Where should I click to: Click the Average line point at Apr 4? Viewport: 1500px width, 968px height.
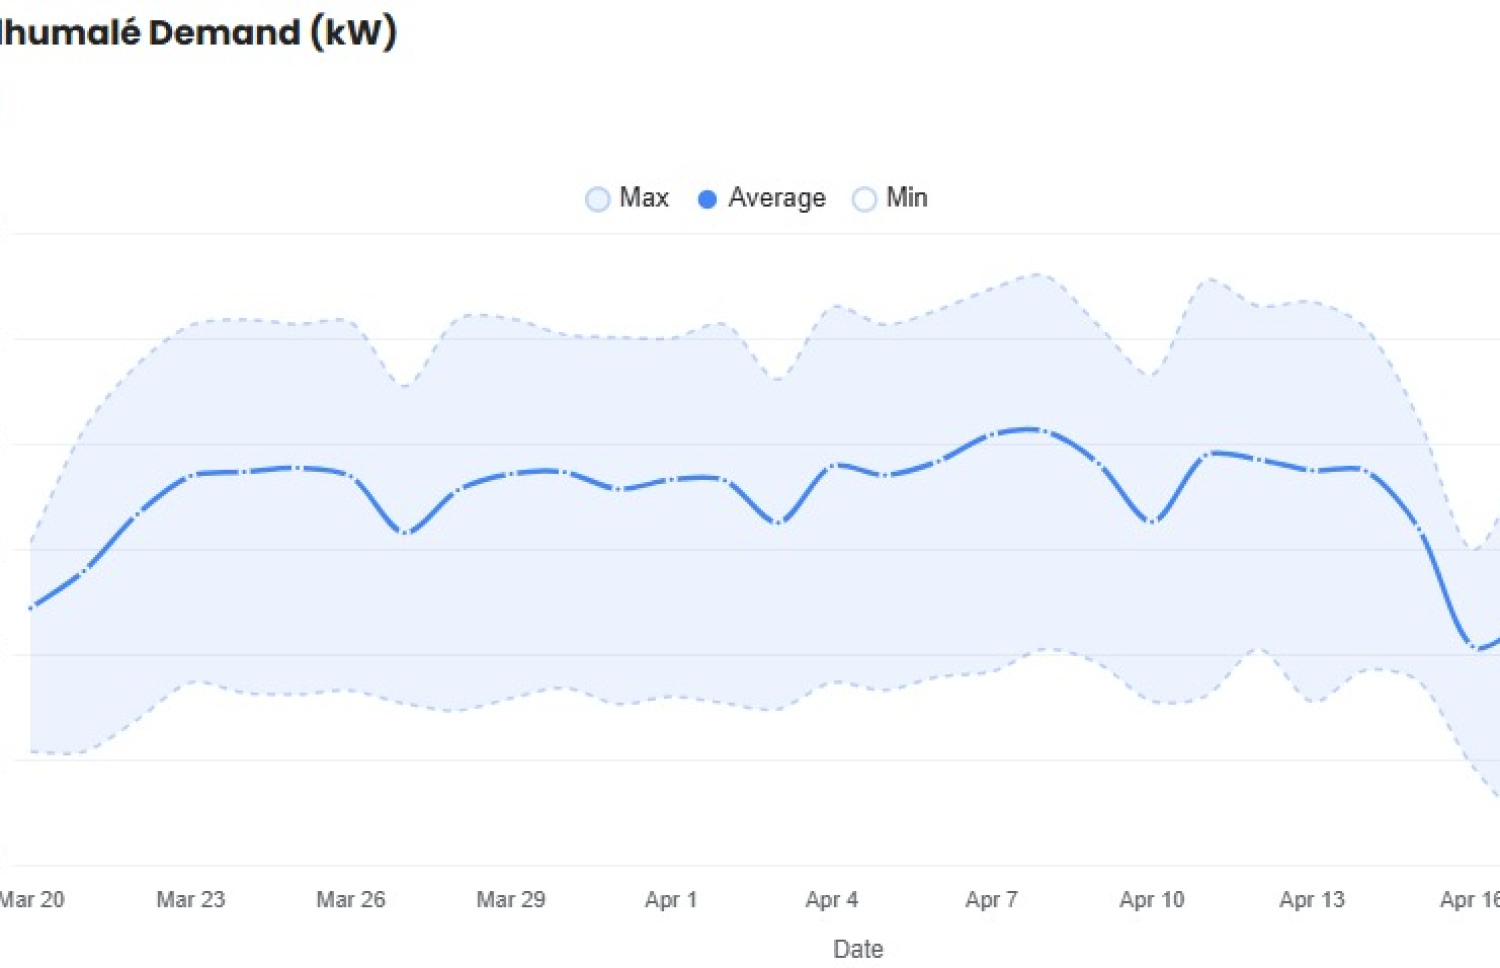pos(832,465)
